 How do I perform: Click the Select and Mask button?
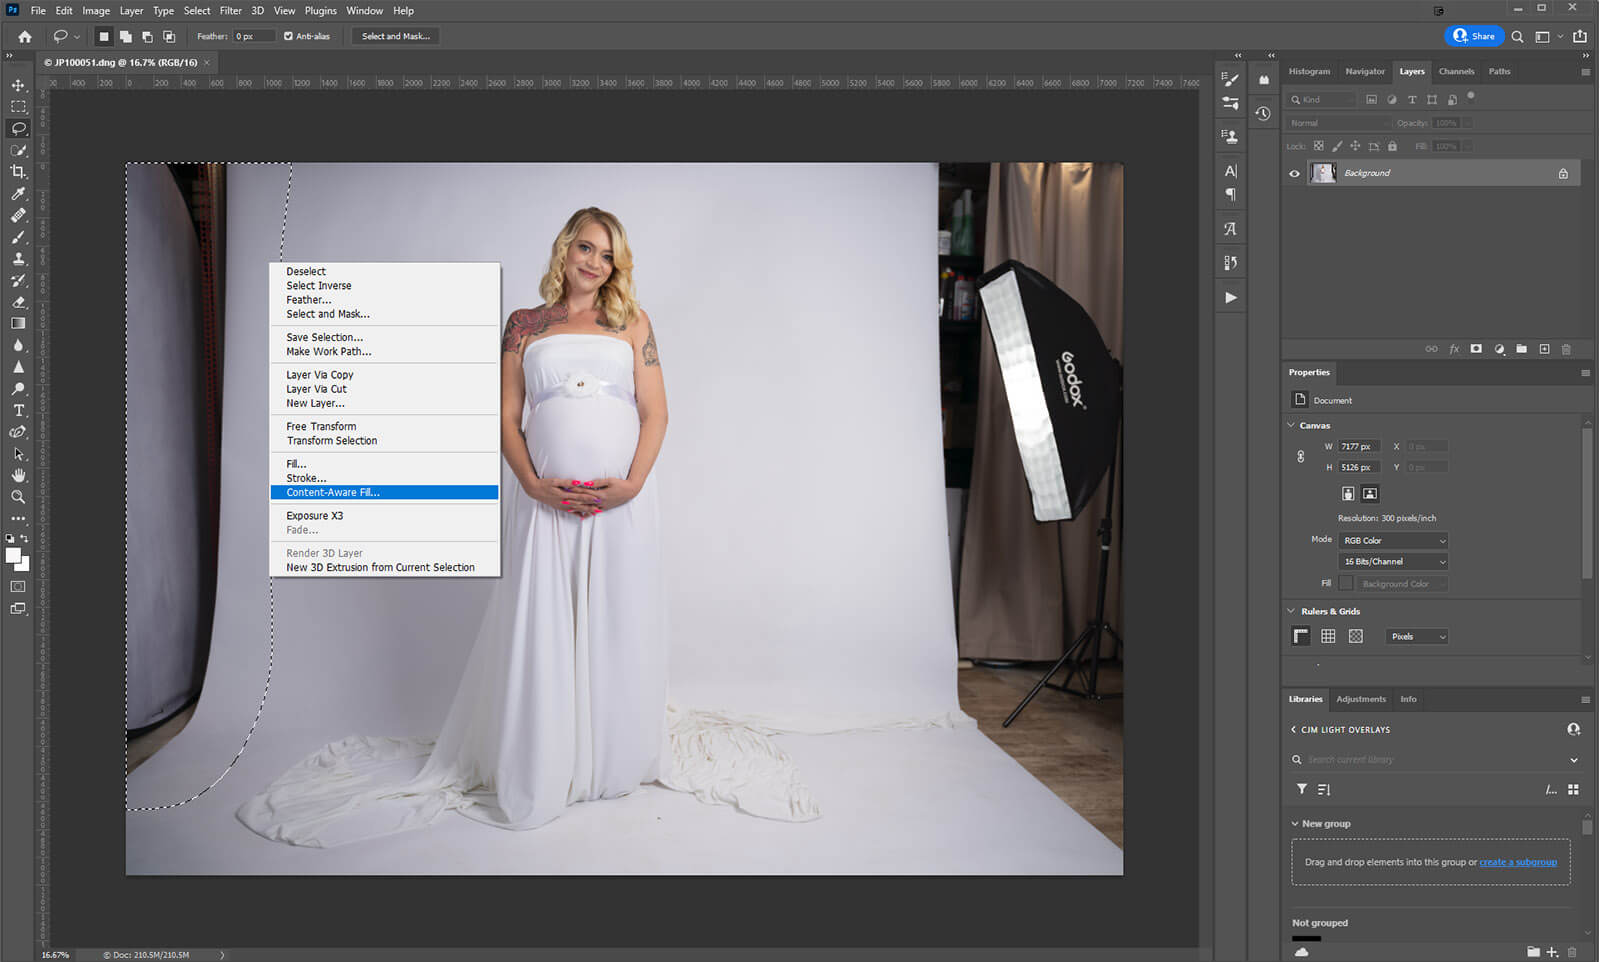coord(395,36)
